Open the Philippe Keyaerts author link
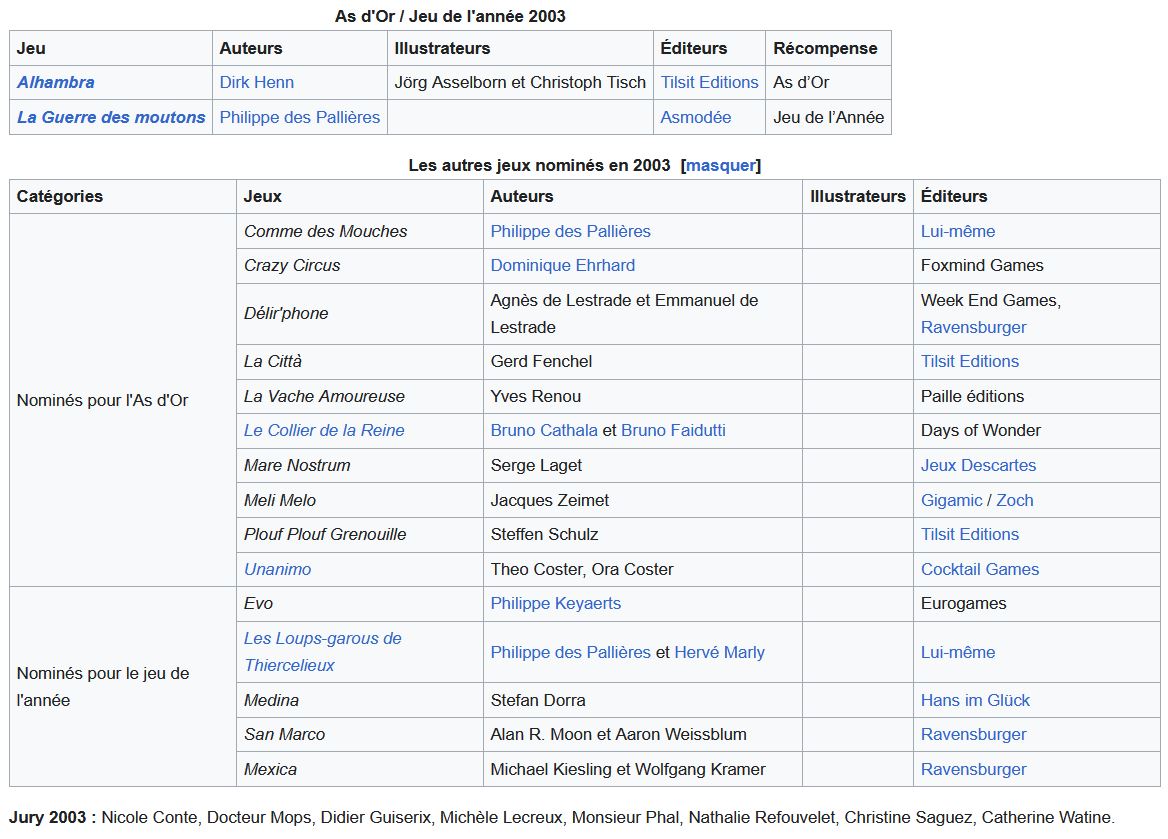1168x839 pixels. click(556, 604)
